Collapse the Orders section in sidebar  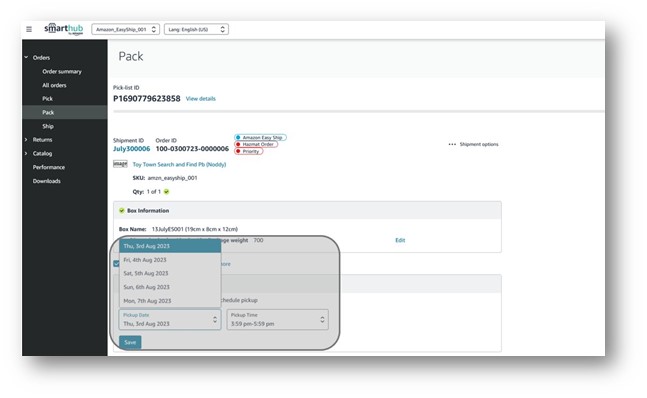pyautogui.click(x=26, y=57)
